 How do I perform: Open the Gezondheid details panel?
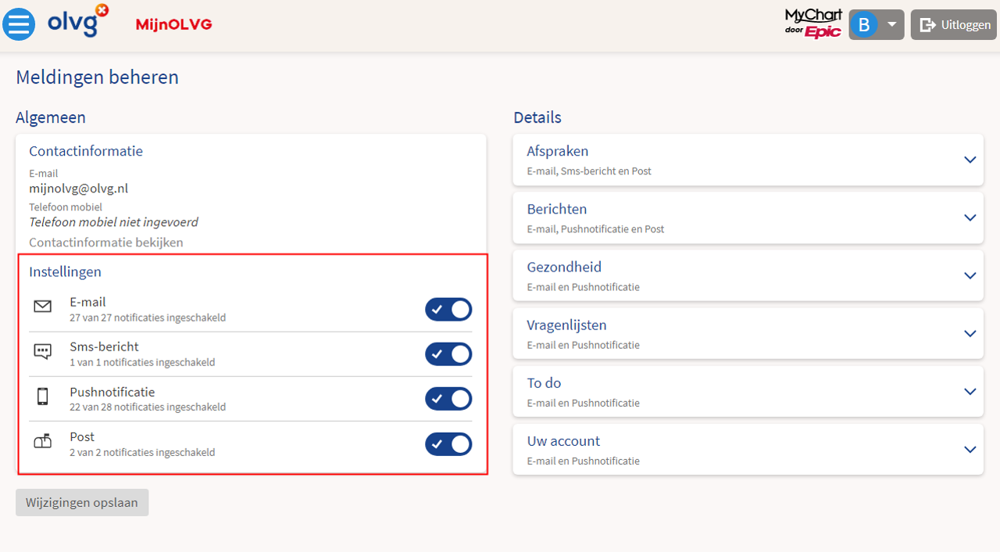point(748,276)
